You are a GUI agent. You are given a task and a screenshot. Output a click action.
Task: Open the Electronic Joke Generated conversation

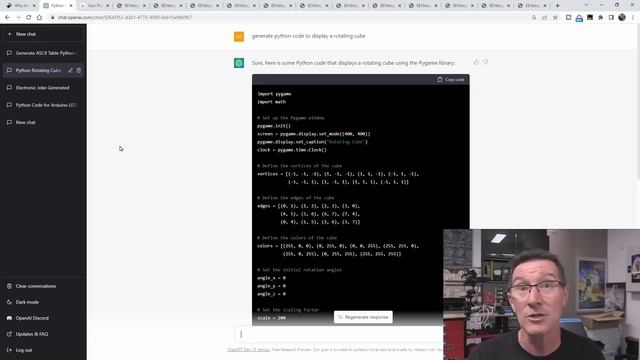(x=43, y=88)
